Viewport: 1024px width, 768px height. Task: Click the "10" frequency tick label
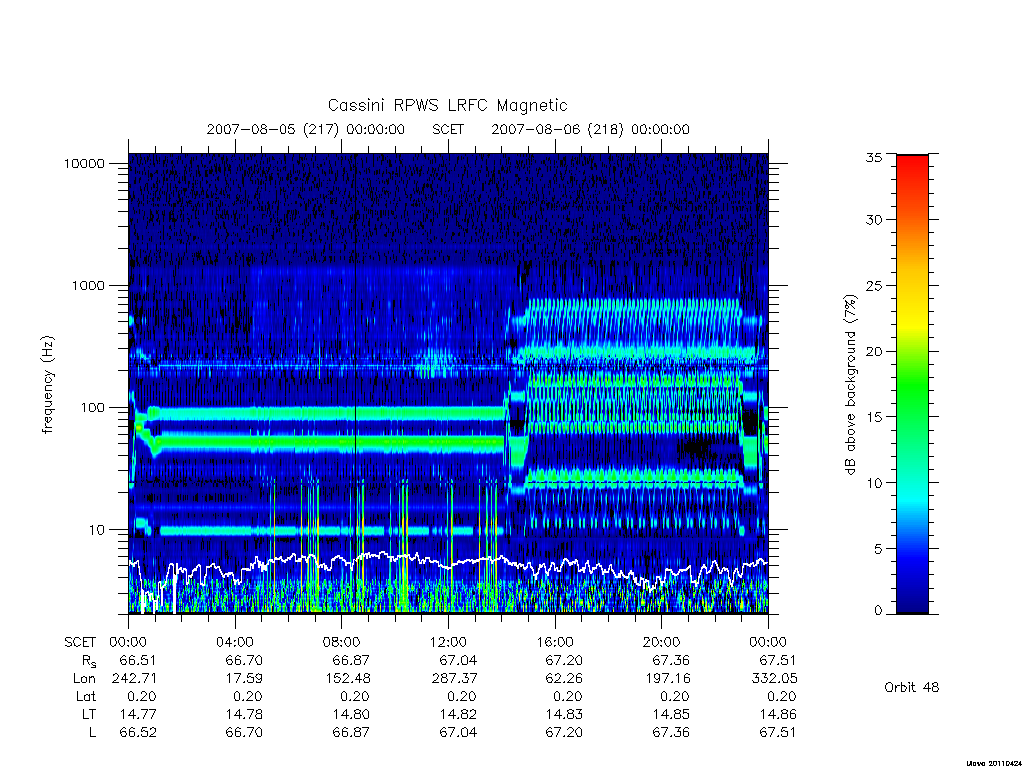click(x=97, y=530)
